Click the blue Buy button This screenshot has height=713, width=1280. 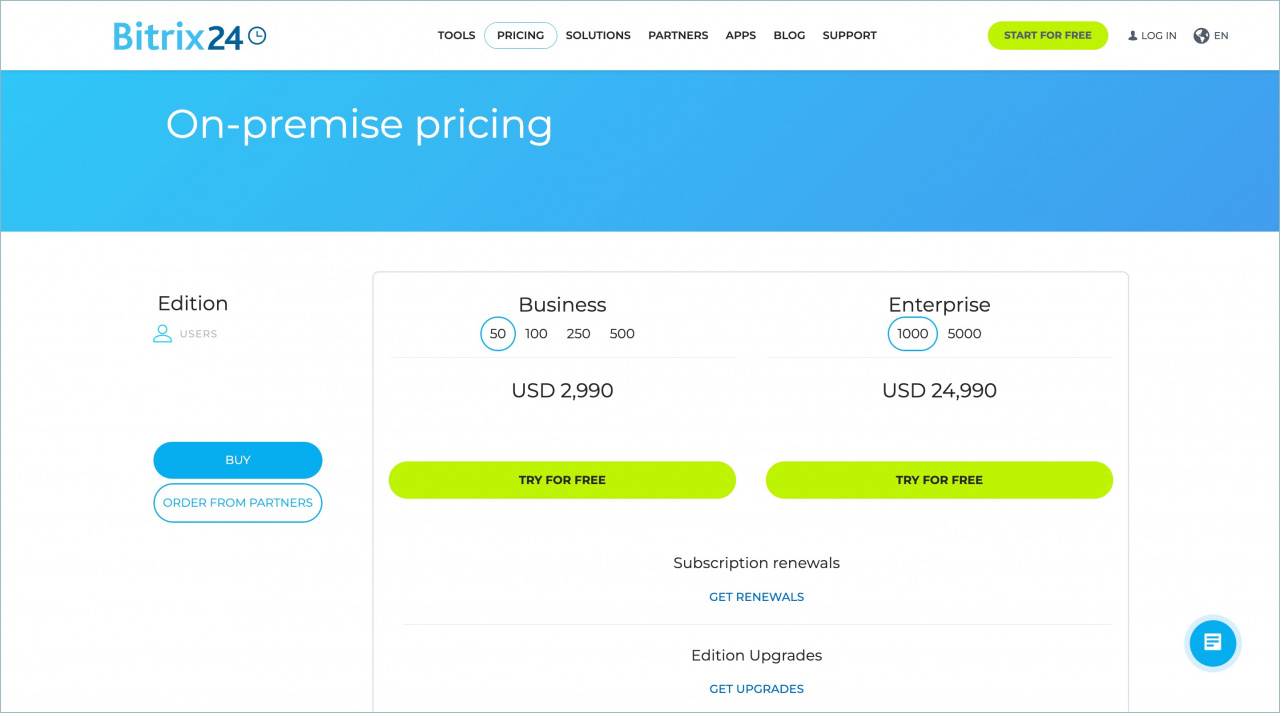[x=238, y=460]
